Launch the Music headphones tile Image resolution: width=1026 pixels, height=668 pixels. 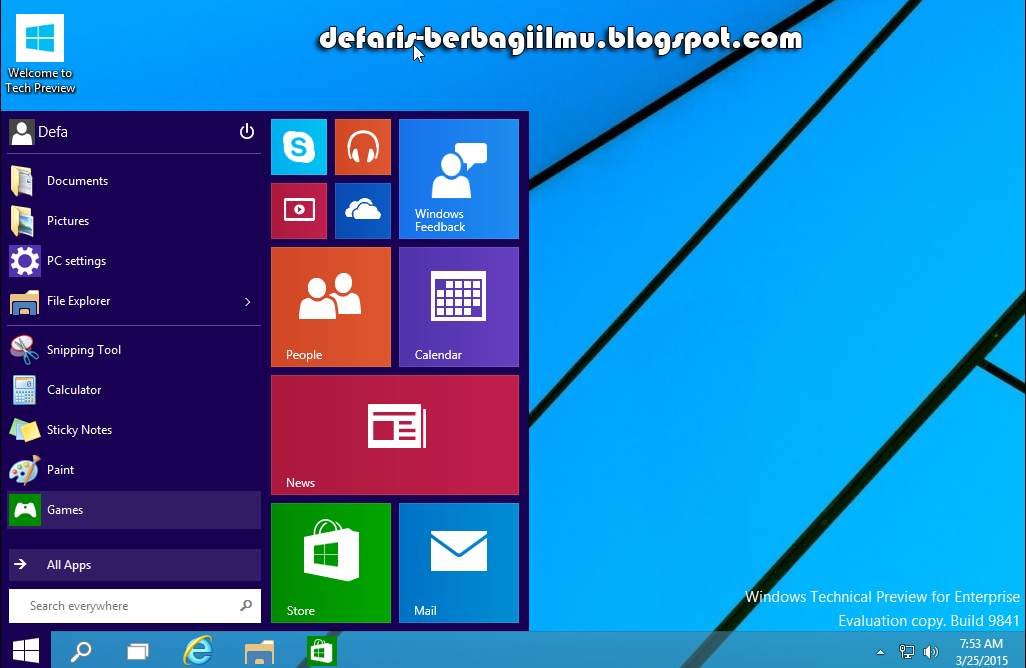(x=362, y=147)
